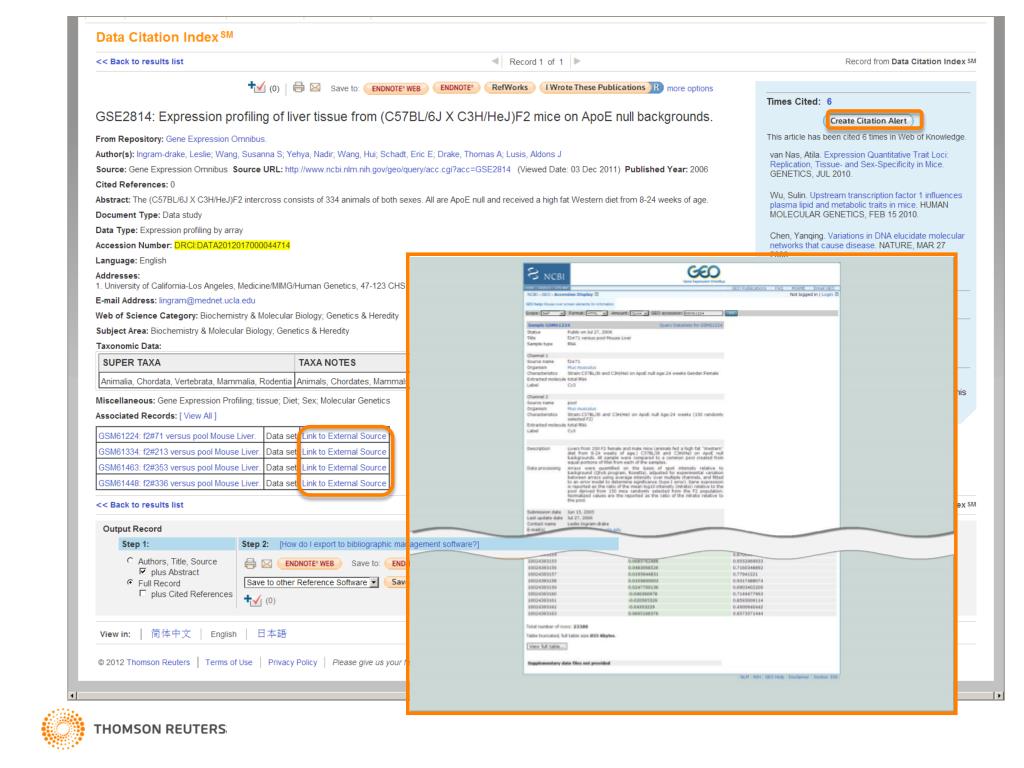
Task: Switch view to Japanese
Action: coord(272,633)
